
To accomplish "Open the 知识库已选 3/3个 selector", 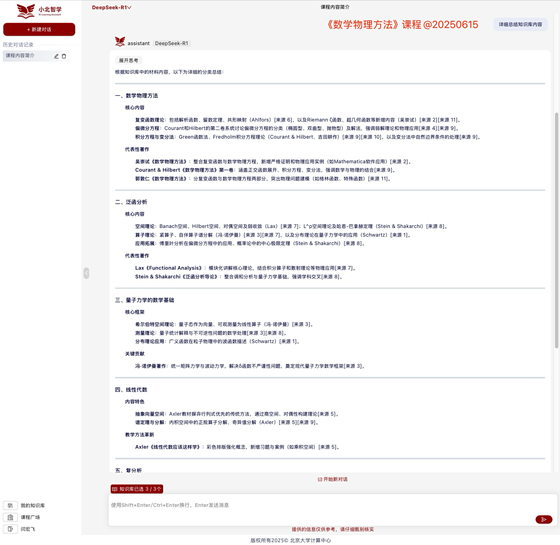I will [x=137, y=489].
